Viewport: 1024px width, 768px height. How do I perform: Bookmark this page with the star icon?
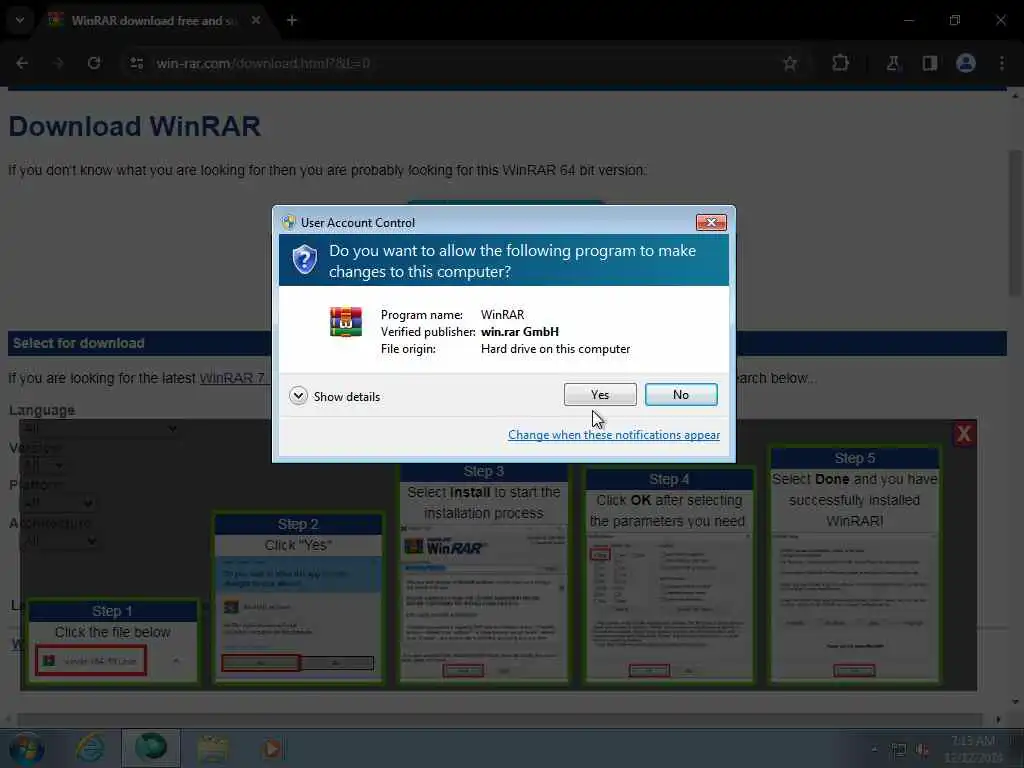coord(790,63)
